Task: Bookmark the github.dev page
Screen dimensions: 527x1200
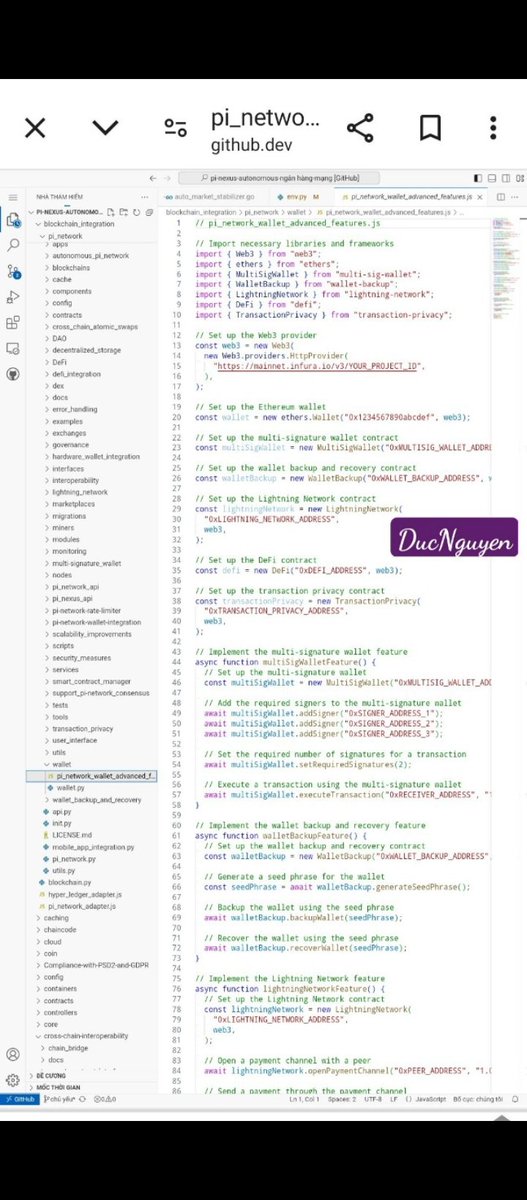Action: coord(430,128)
